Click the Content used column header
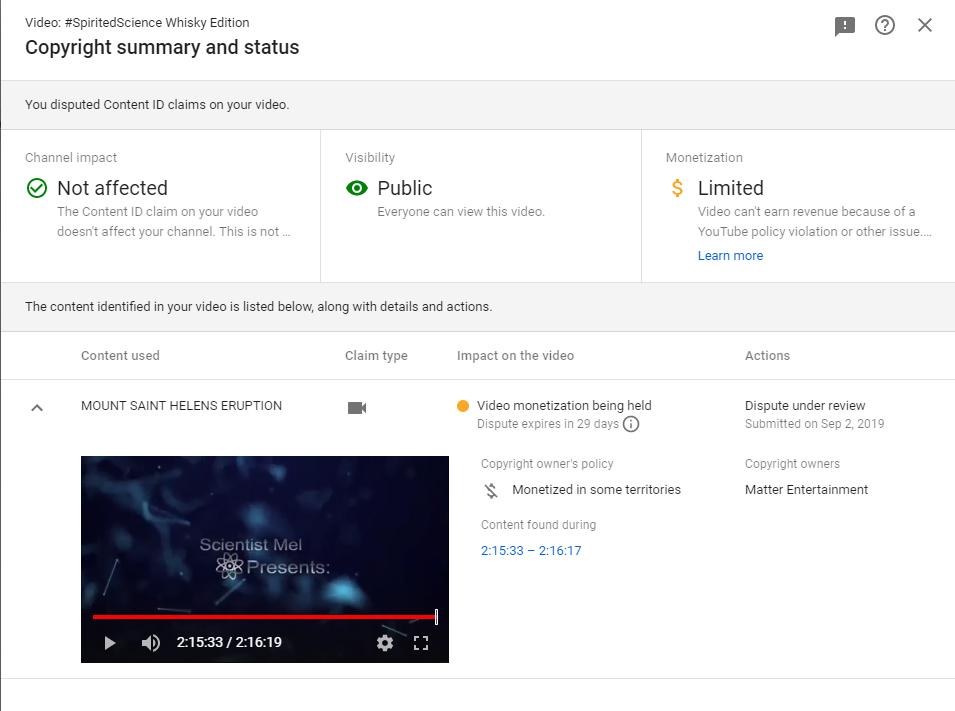The image size is (955, 711). tap(120, 355)
